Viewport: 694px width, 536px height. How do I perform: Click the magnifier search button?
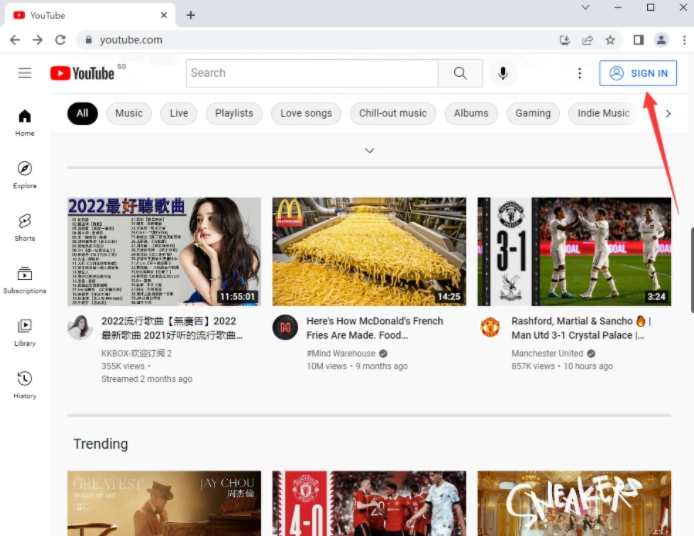[460, 73]
